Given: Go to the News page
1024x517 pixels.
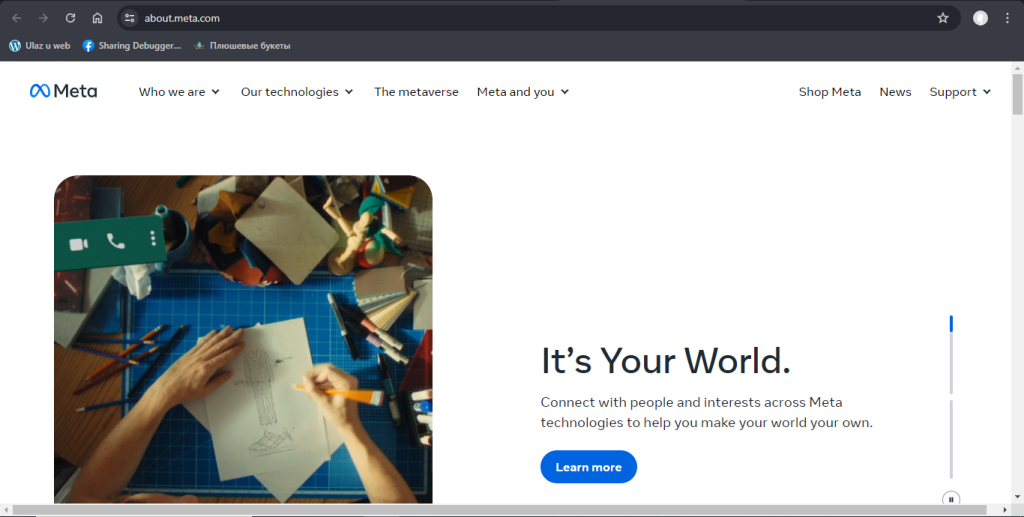Looking at the screenshot, I should [895, 92].
